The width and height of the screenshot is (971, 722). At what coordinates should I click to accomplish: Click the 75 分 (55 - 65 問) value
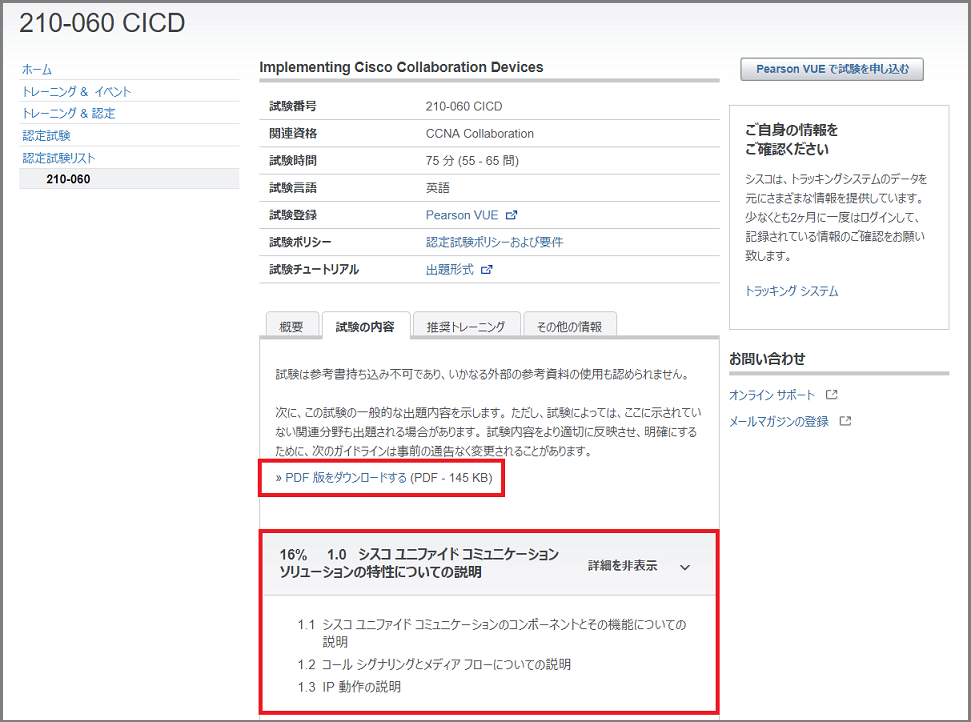tap(472, 161)
